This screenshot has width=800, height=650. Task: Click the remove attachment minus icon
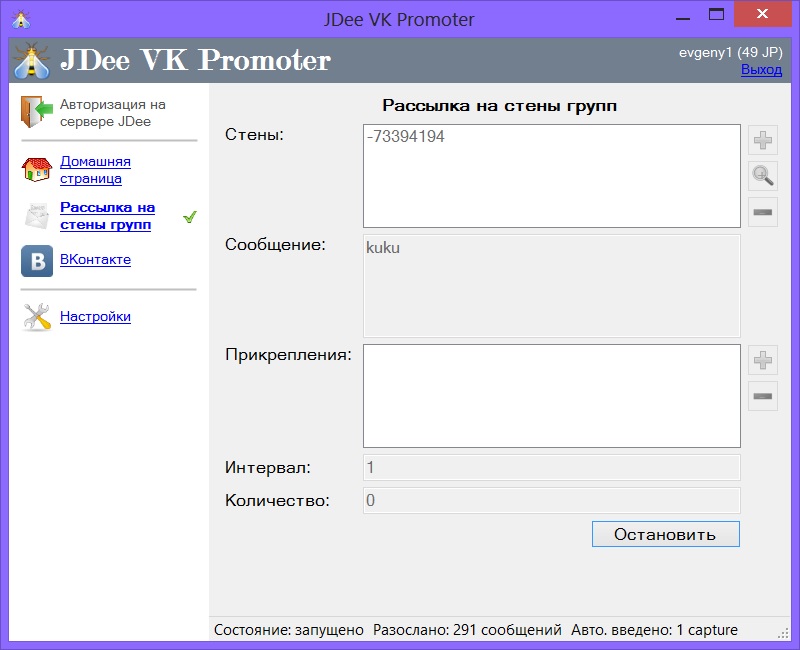[x=763, y=396]
